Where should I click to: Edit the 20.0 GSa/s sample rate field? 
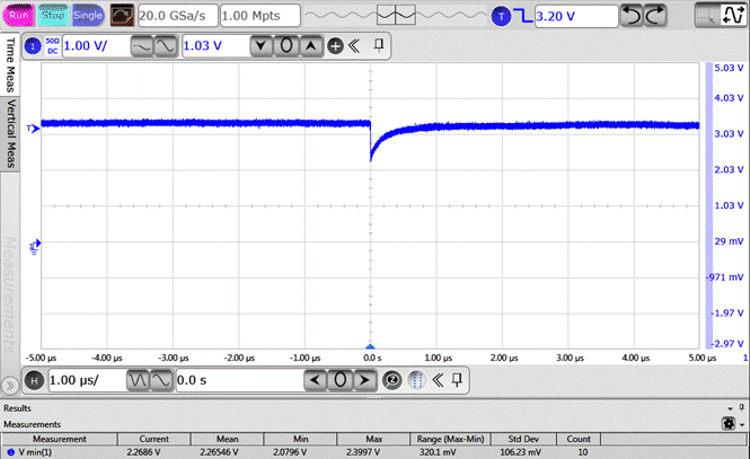click(178, 16)
